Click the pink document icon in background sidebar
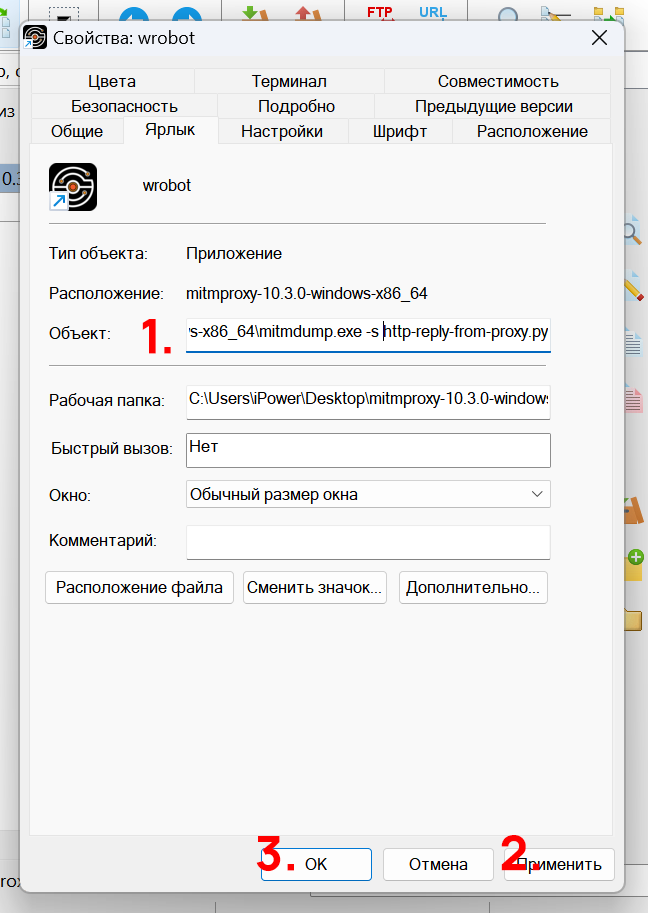This screenshot has width=648, height=913. coord(633,398)
